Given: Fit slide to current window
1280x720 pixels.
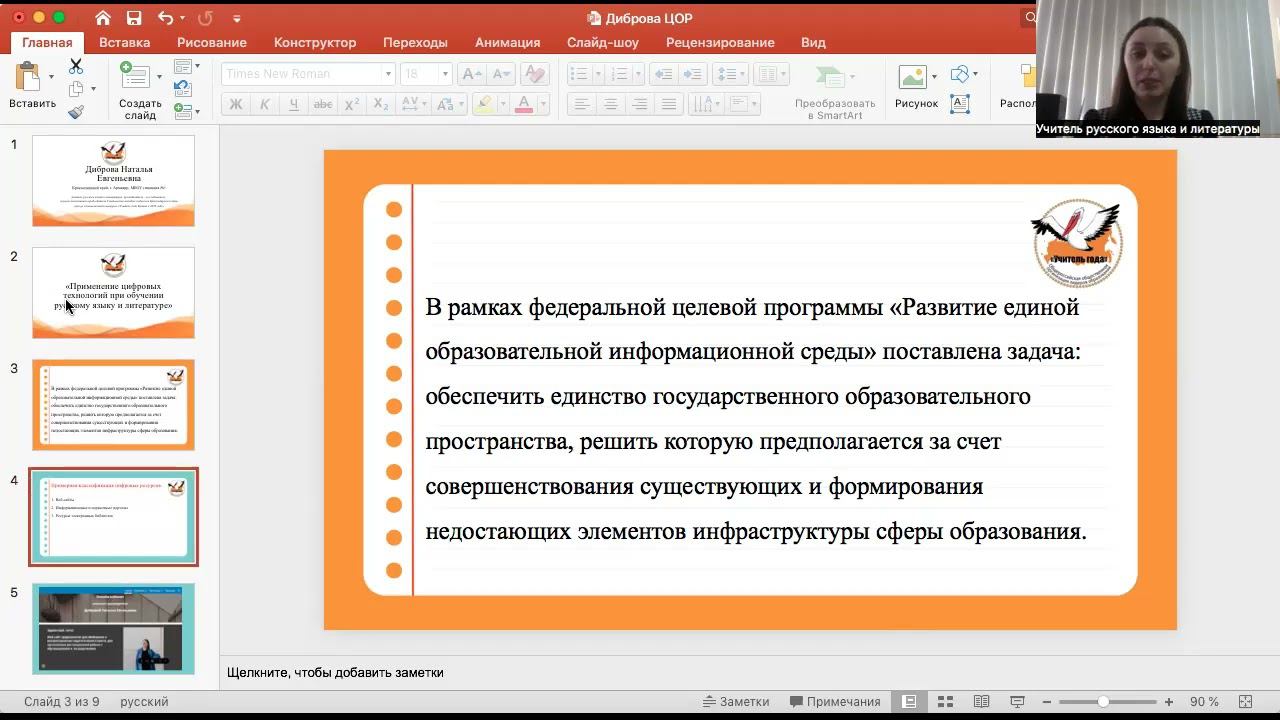Looking at the screenshot, I should pos(1246,702).
